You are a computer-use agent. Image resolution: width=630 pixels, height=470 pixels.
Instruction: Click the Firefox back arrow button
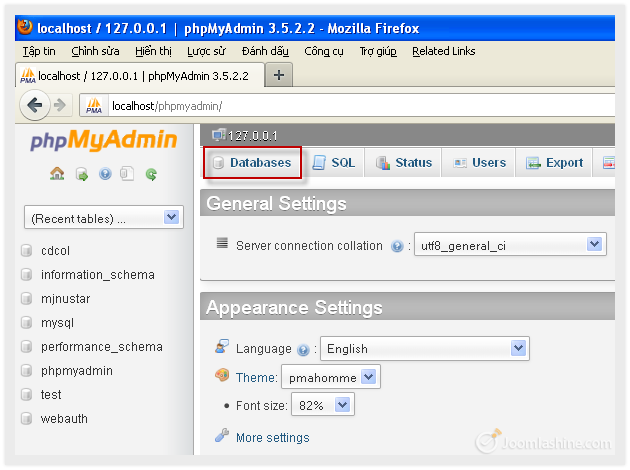(35, 105)
